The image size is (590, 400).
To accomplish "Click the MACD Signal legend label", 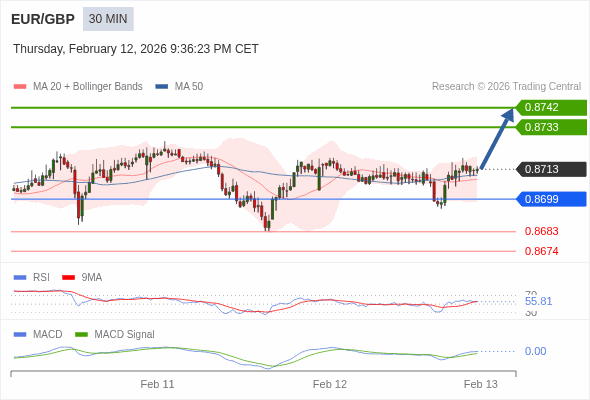I will coord(125,335).
